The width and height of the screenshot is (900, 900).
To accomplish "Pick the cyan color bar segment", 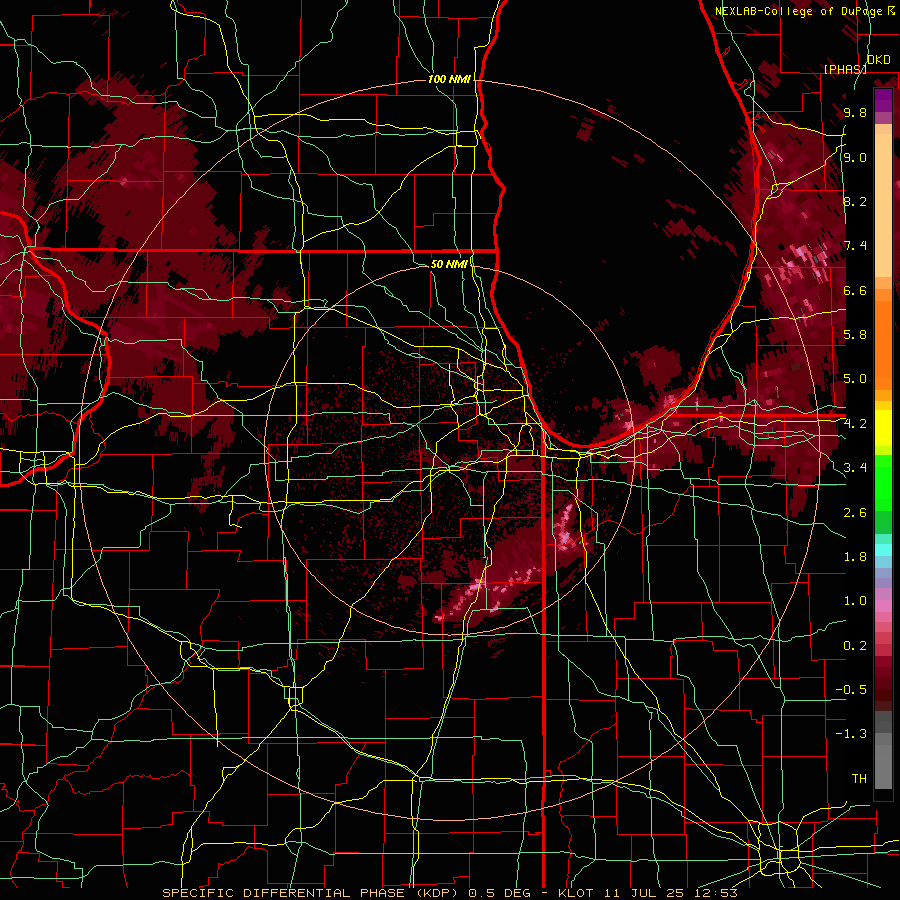I will coord(883,550).
